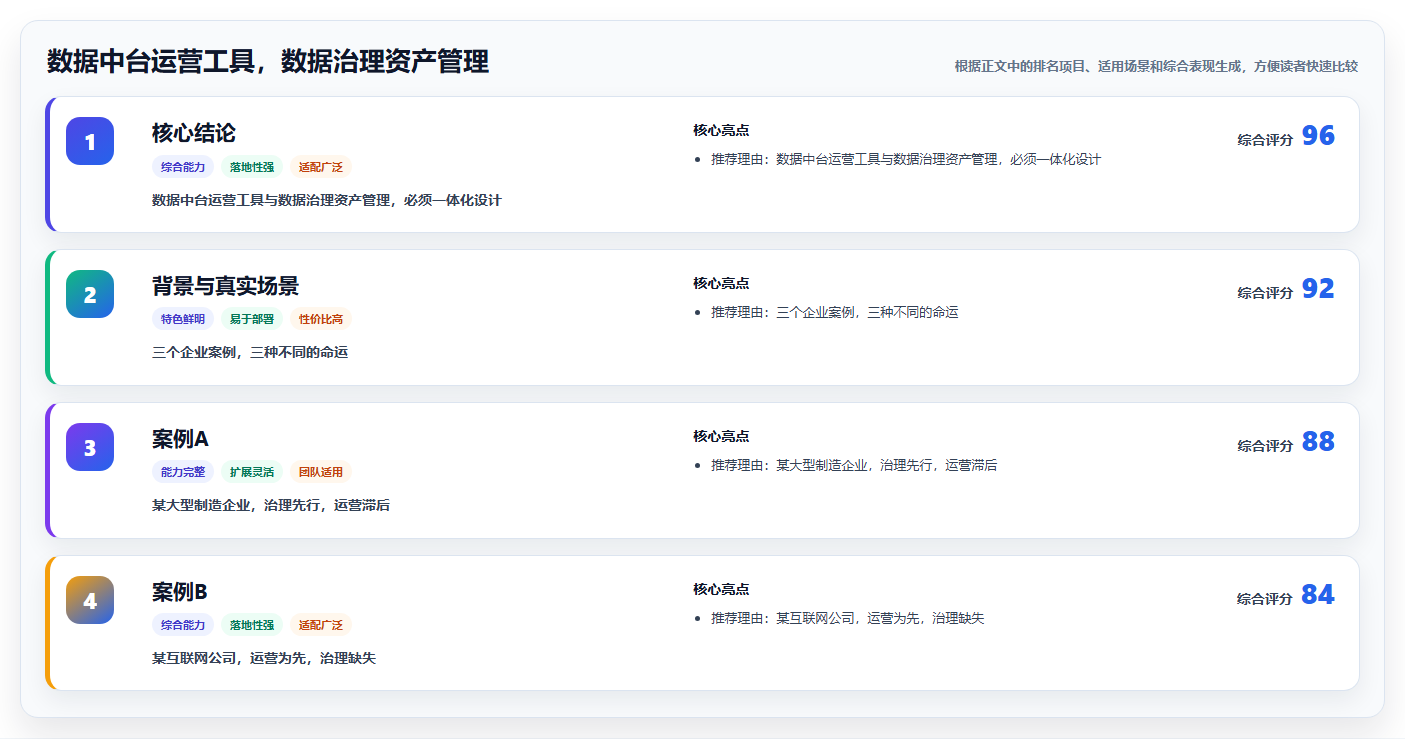Click the score 84 value

[1318, 595]
